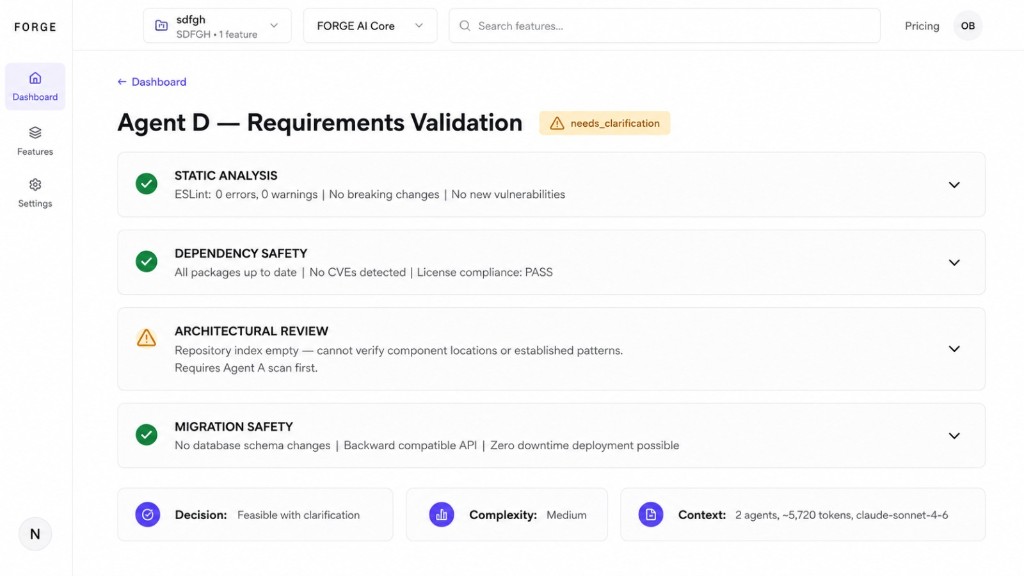Open Settings in the sidebar
Viewport: 1024px width, 576px height.
(x=35, y=193)
